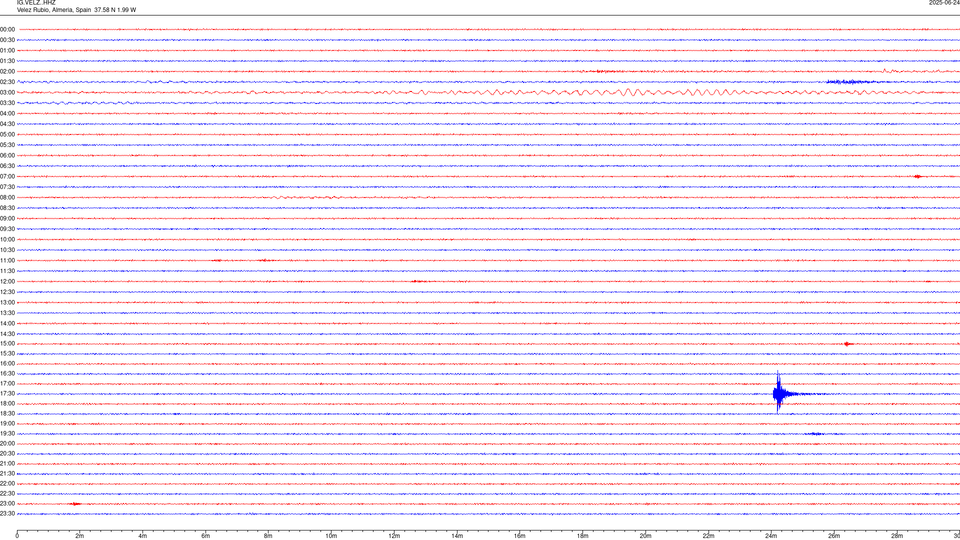Select the 06:00 time label
Viewport: 960px width, 540px height.
[x=7, y=156]
